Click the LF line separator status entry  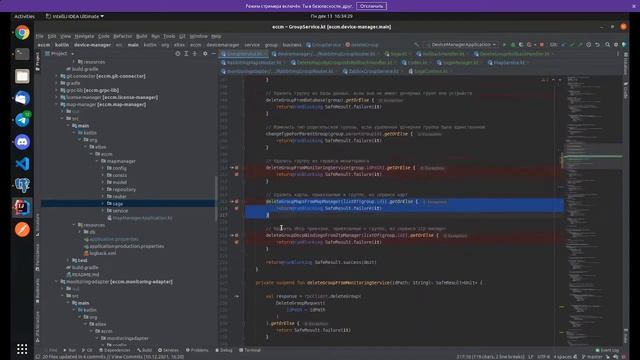(531, 357)
